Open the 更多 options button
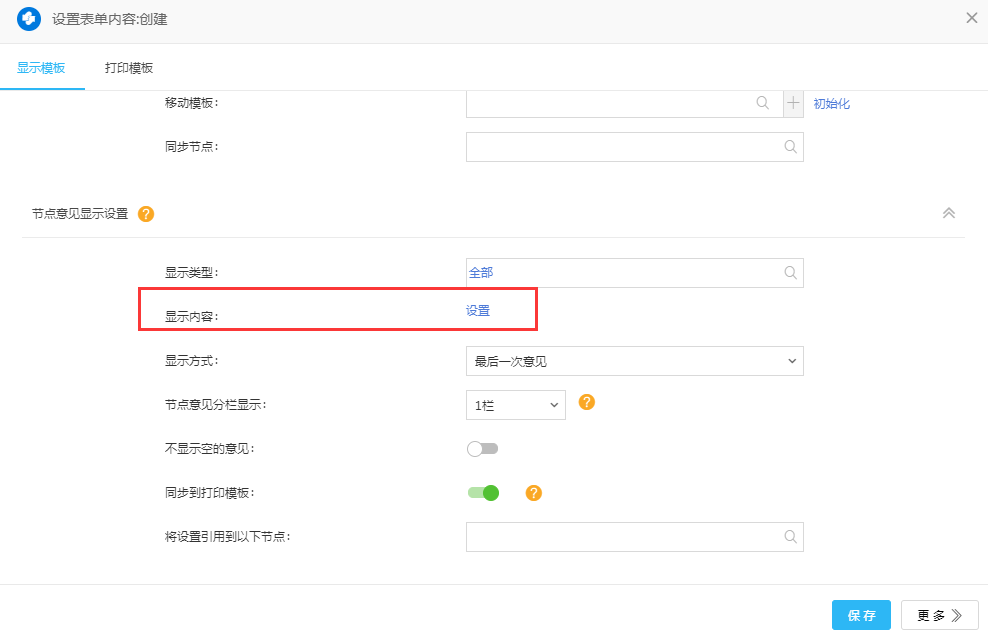The width and height of the screenshot is (988, 637). pos(939,615)
